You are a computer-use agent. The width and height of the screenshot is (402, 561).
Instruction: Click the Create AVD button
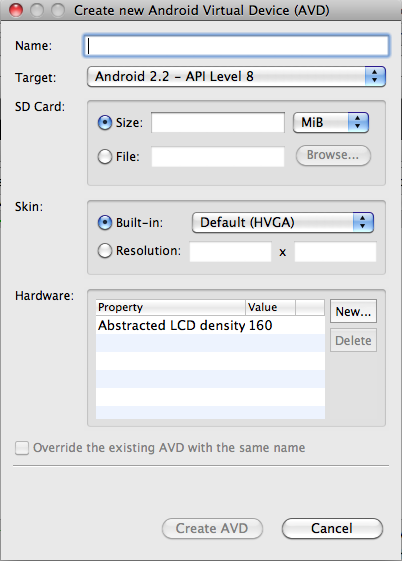click(x=212, y=528)
